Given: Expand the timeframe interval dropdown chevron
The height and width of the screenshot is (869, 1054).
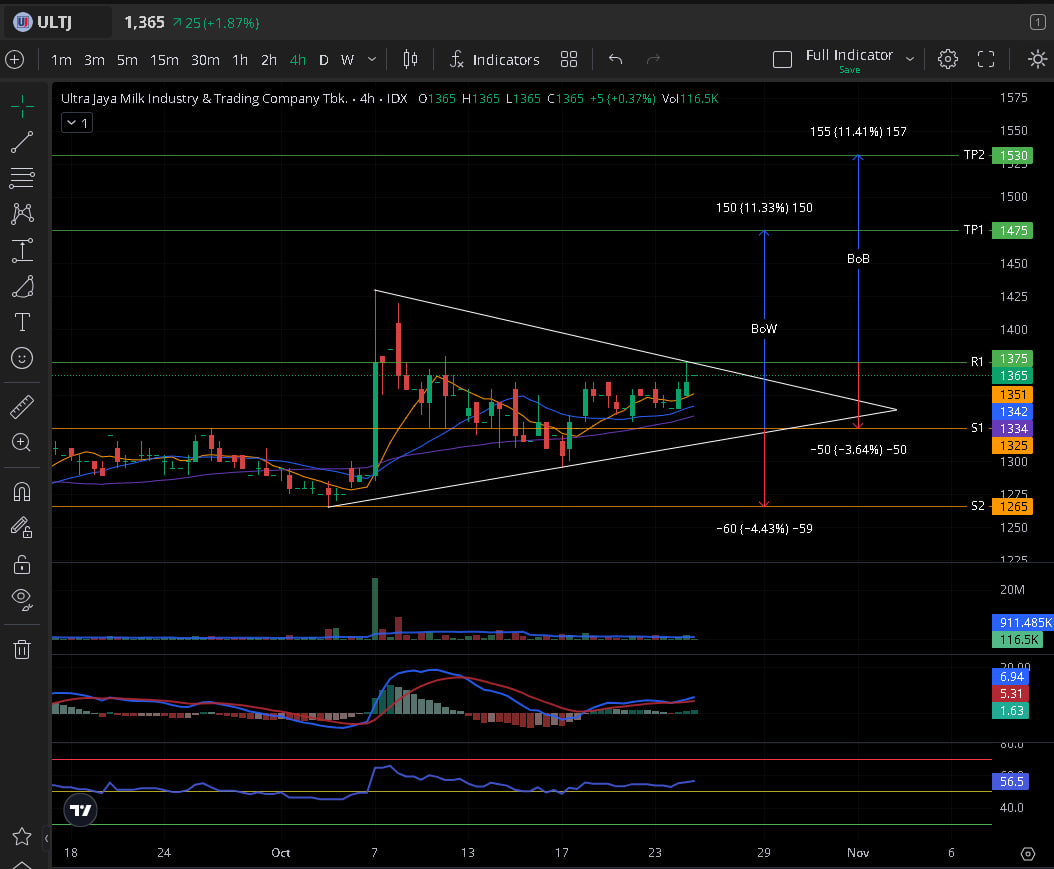Looking at the screenshot, I should 373,59.
